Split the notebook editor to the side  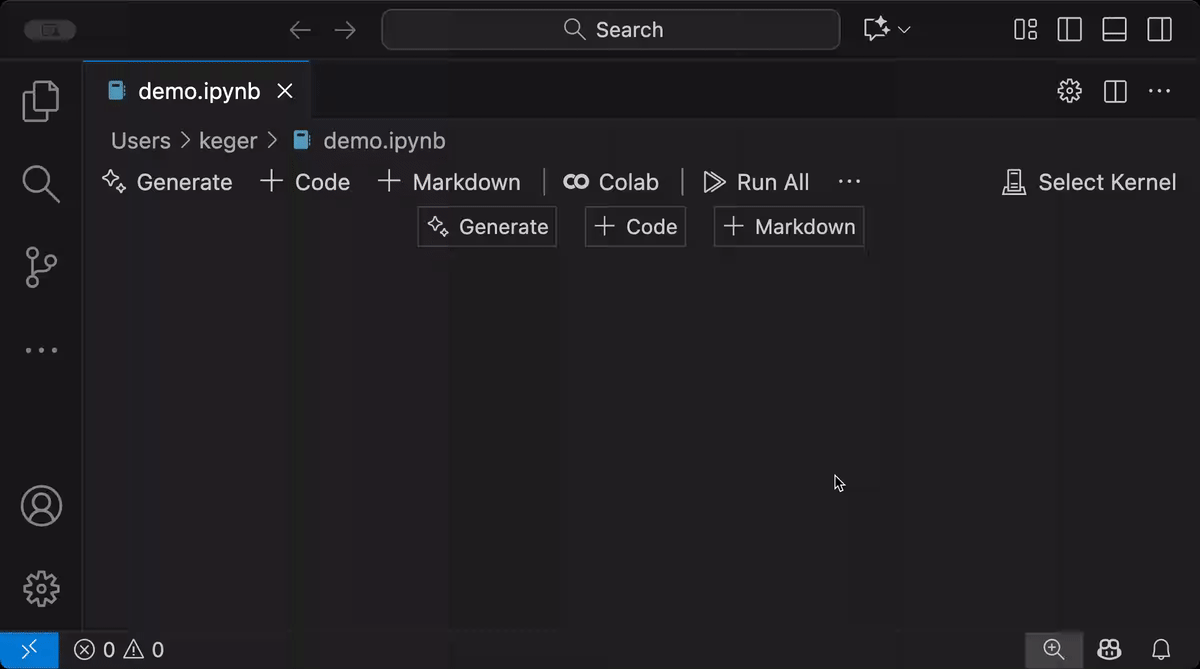coord(1115,91)
